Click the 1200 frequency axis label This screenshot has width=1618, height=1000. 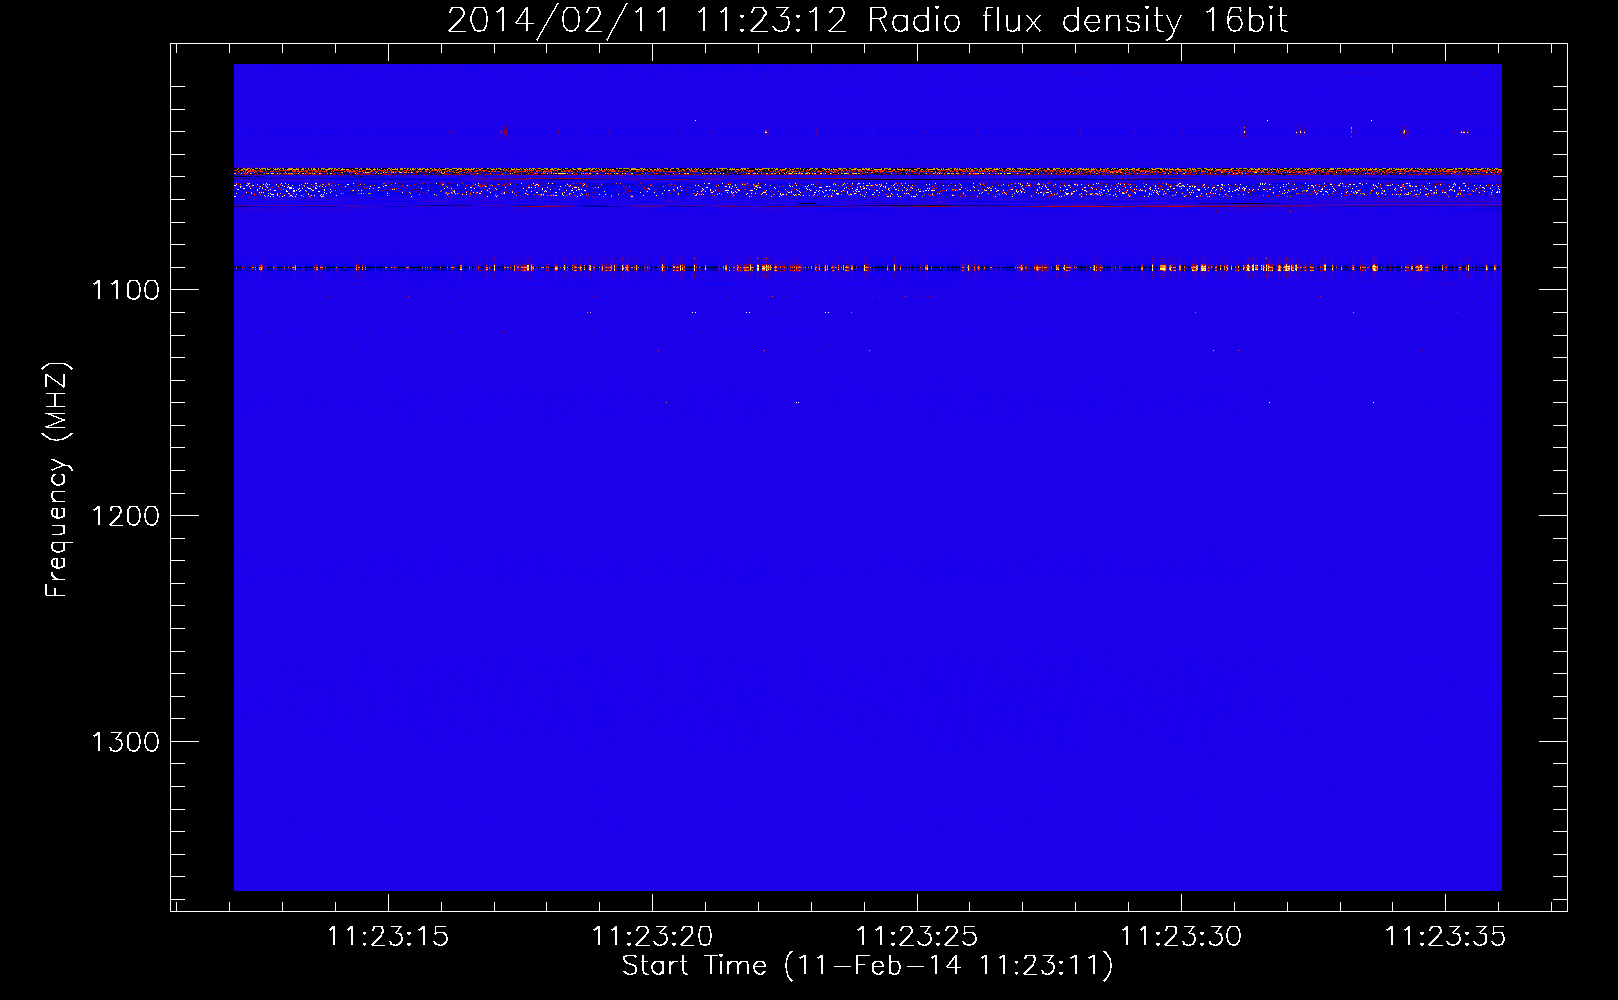pyautogui.click(x=125, y=516)
